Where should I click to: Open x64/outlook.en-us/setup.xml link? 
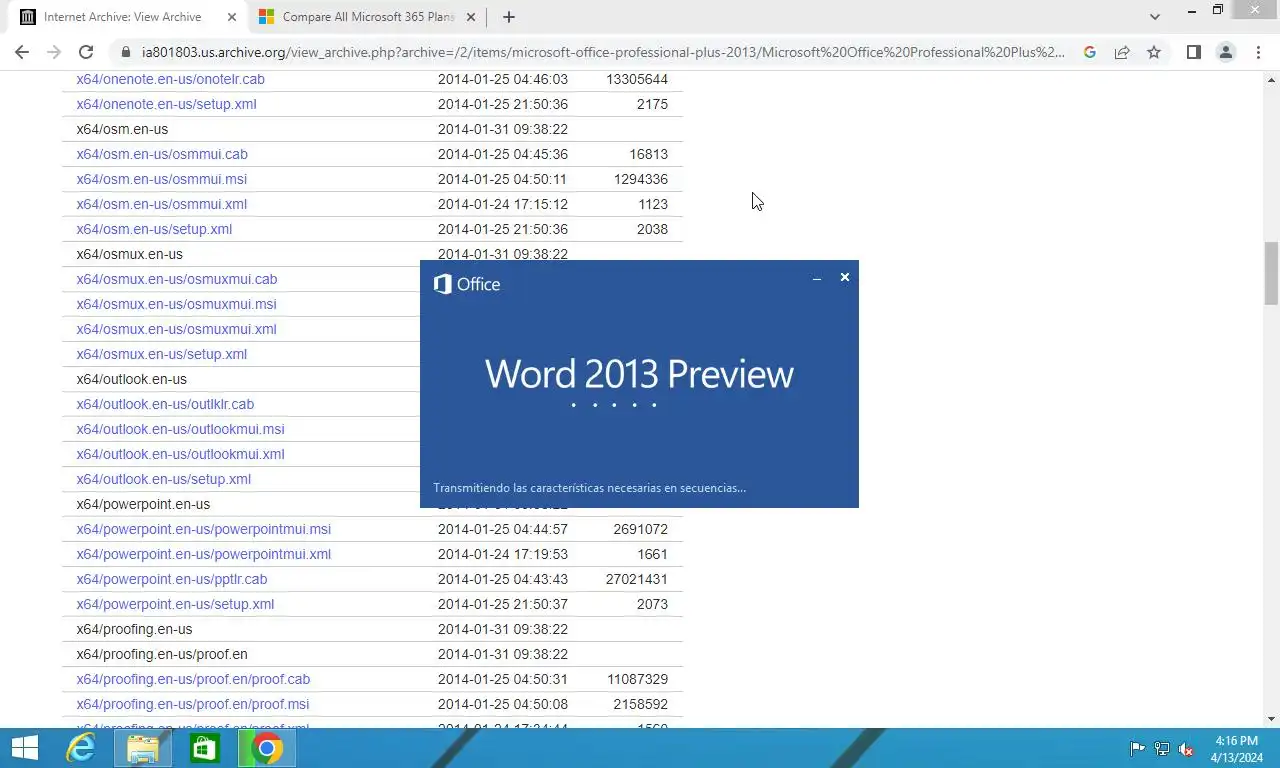click(163, 479)
